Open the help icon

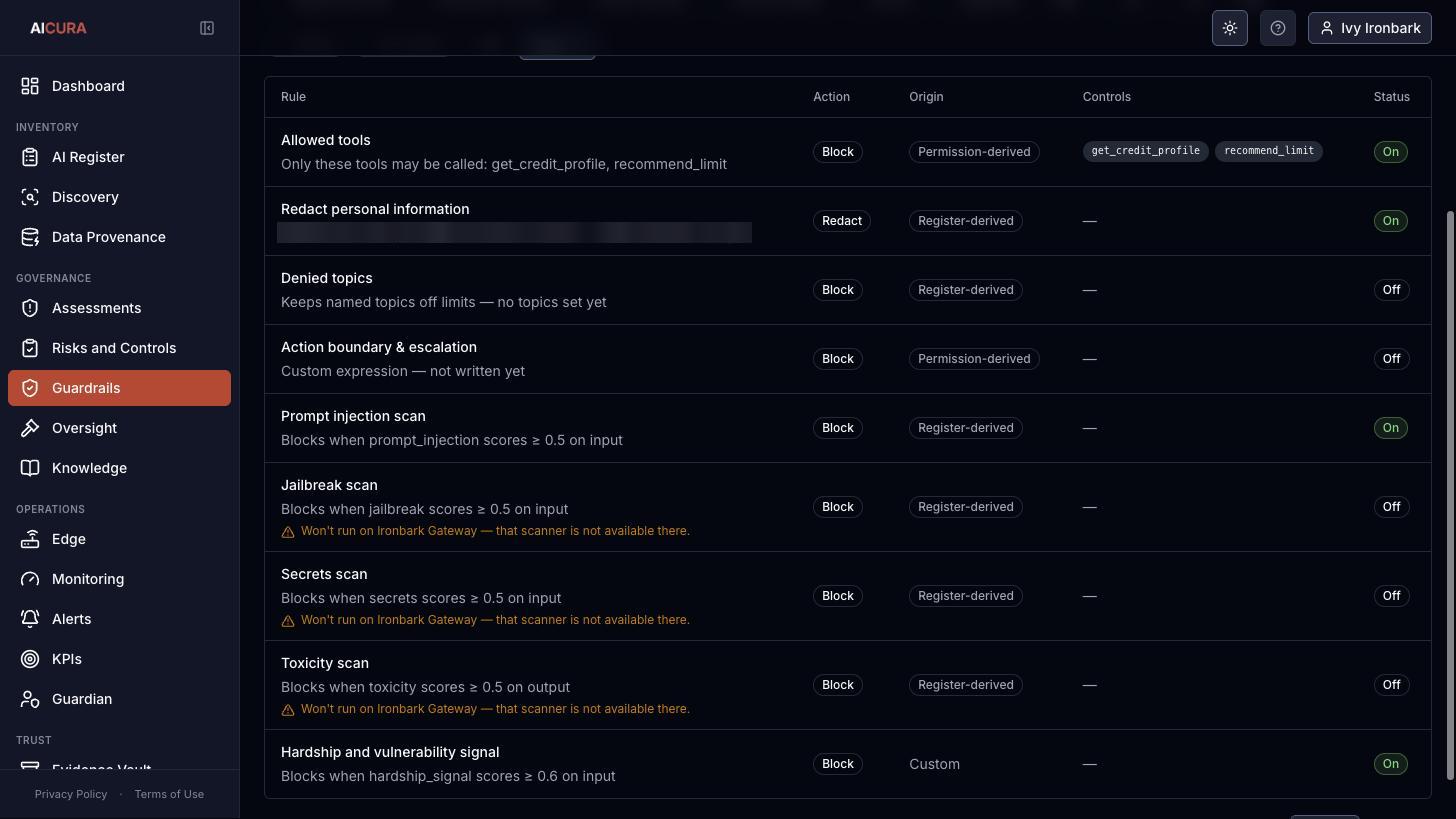click(x=1278, y=28)
